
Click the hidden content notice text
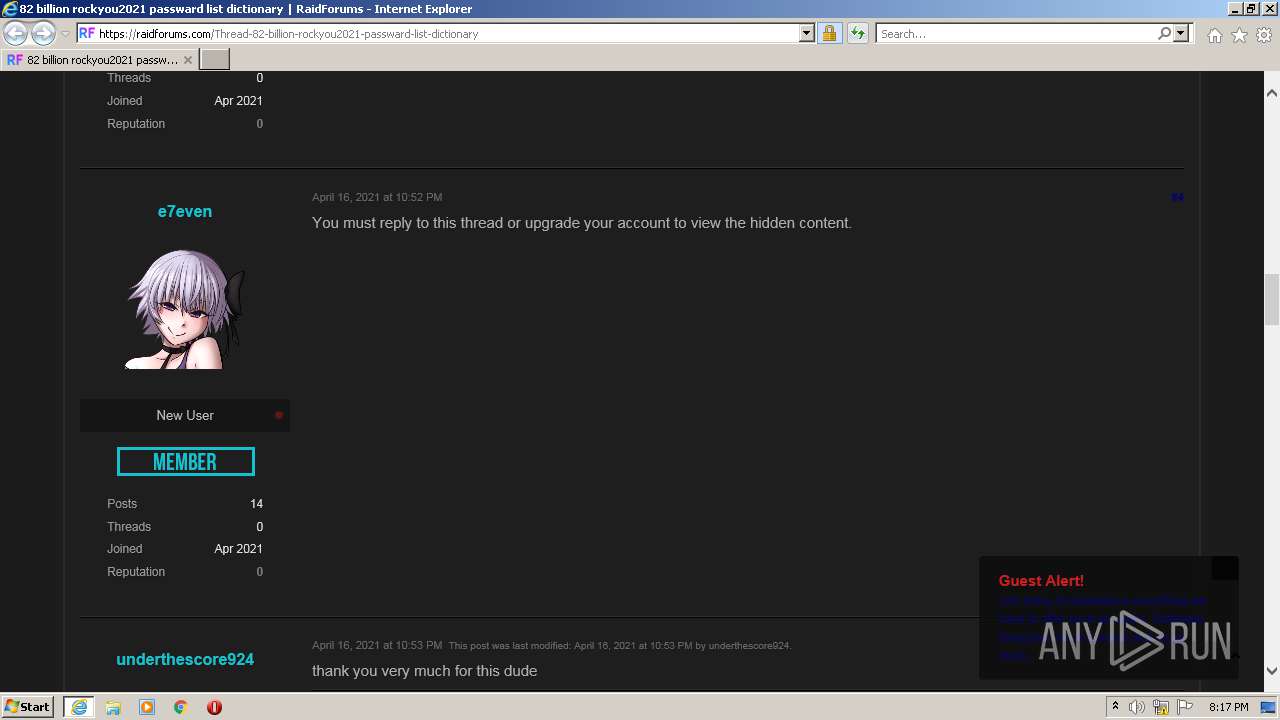pyautogui.click(x=582, y=223)
